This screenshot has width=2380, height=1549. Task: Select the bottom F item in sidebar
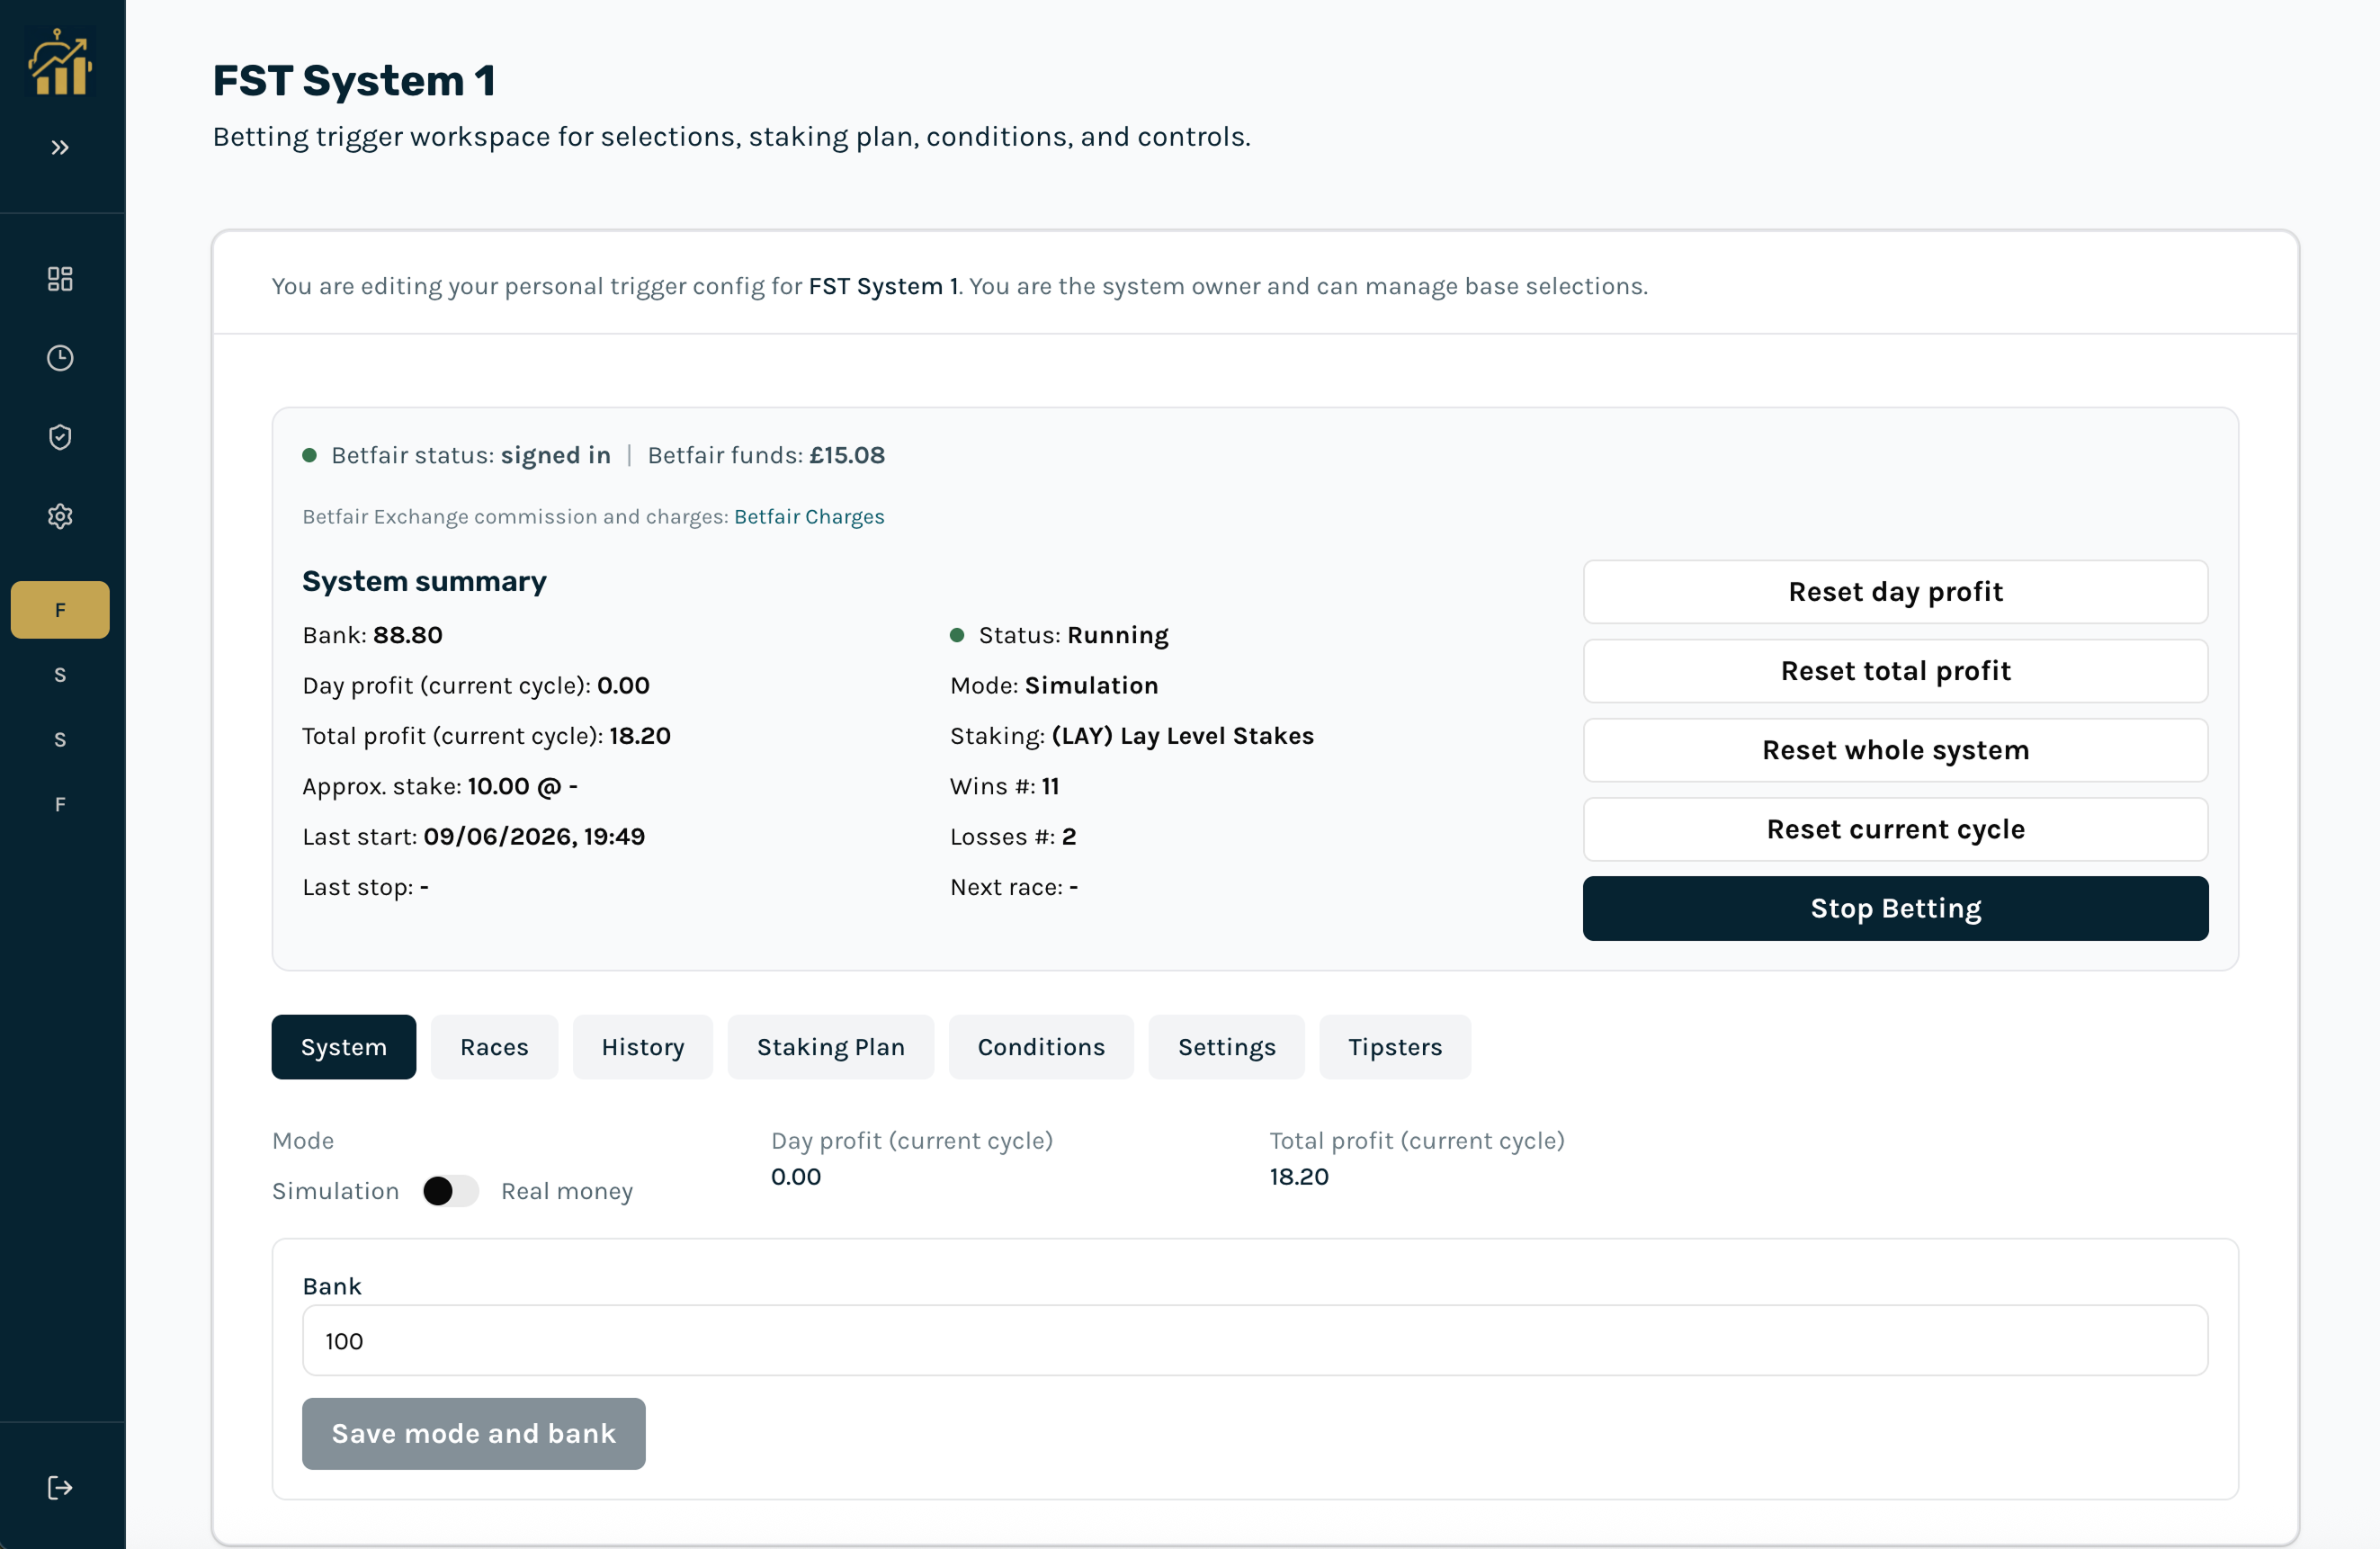(60, 805)
